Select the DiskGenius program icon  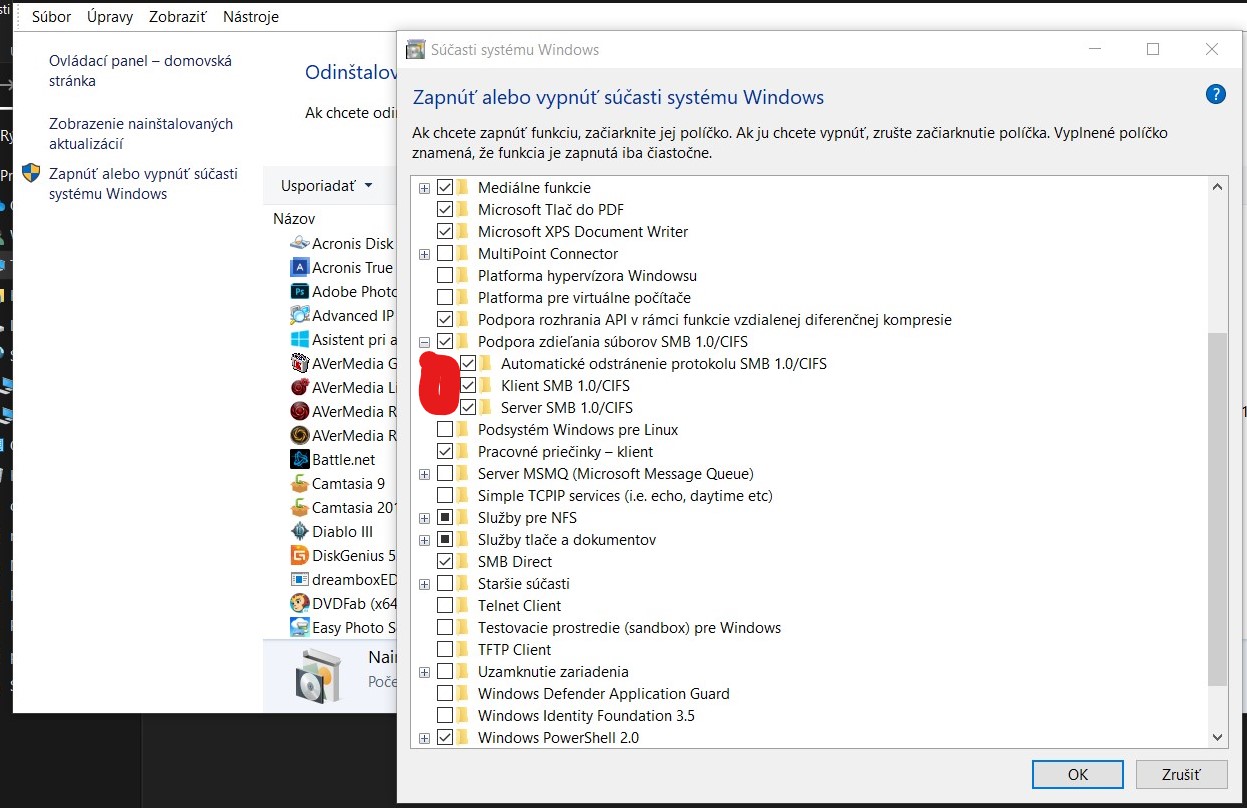[x=299, y=556]
